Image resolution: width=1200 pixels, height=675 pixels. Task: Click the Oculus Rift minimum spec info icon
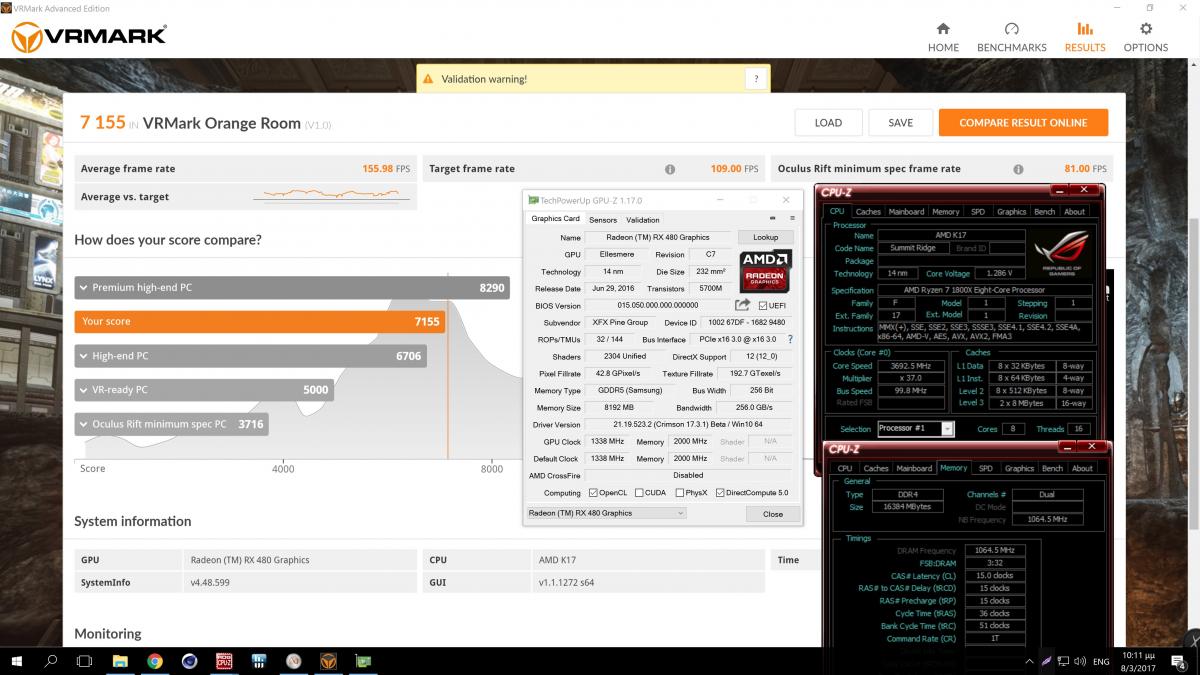point(1018,169)
